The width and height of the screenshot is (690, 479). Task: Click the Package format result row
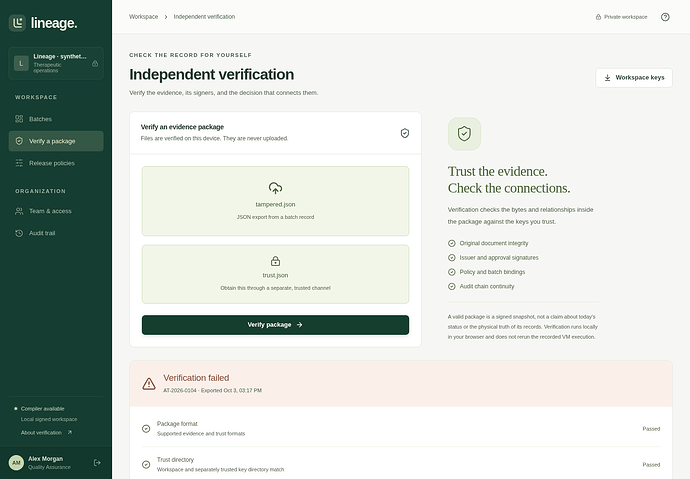(x=401, y=428)
